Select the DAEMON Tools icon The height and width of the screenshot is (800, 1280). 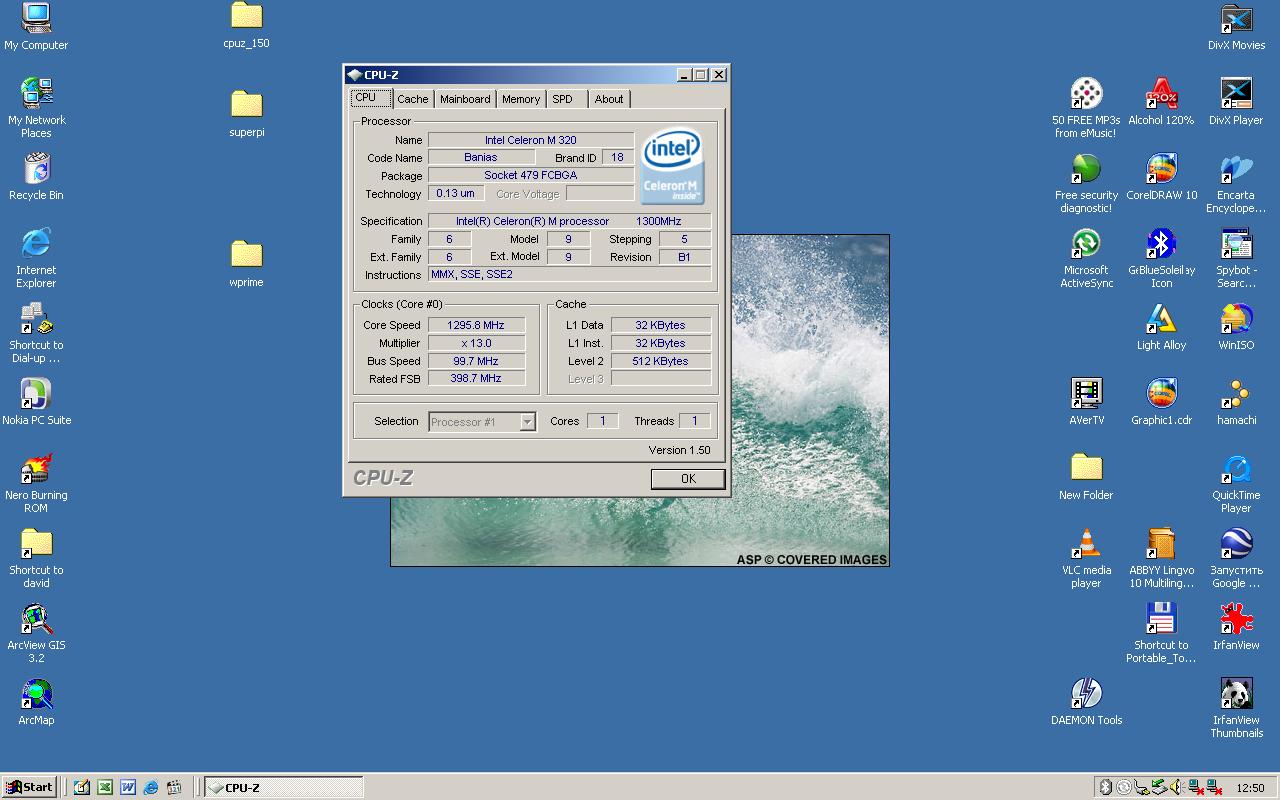pos(1086,701)
